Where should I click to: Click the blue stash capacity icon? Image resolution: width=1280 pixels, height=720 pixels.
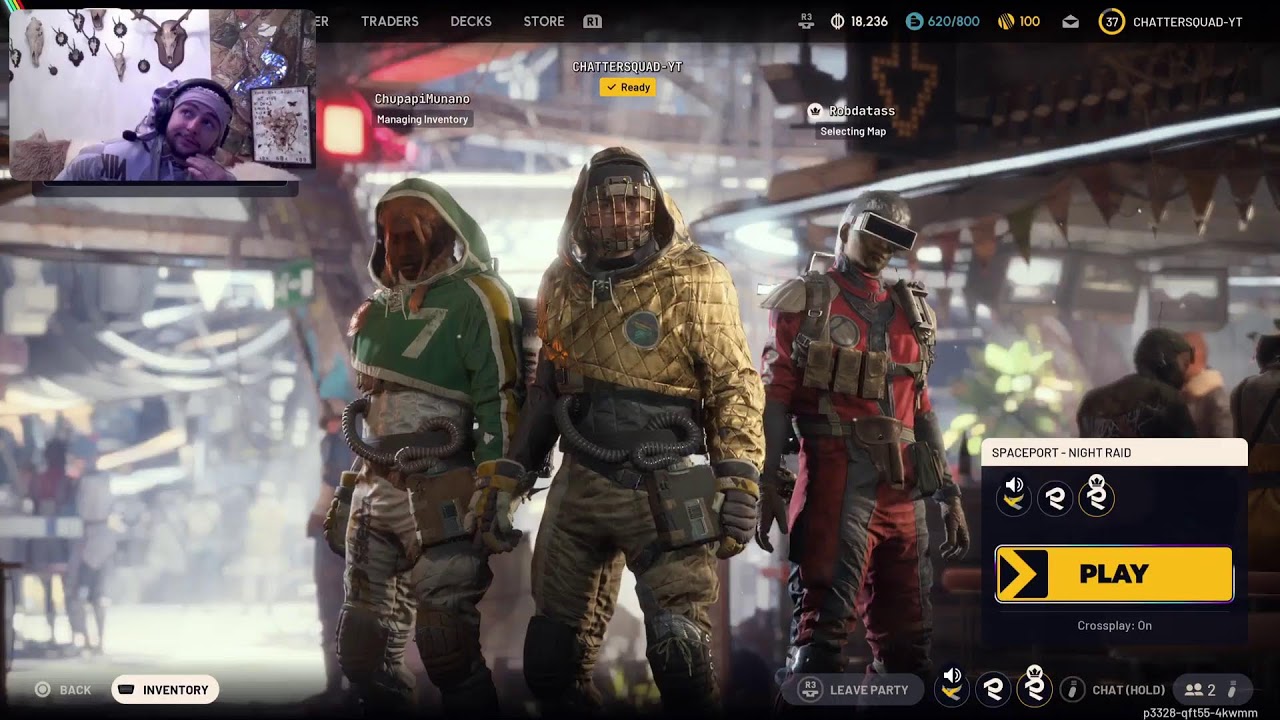[x=913, y=21]
